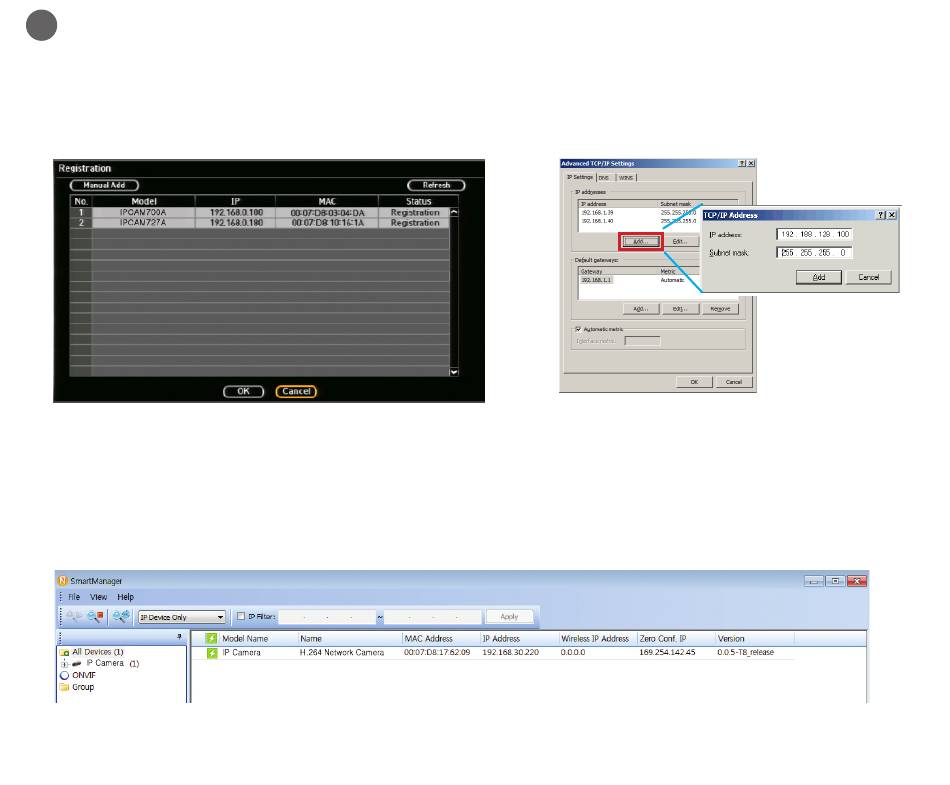Select 192.168.1.40 in the IP addresses list

pyautogui.click(x=597, y=221)
